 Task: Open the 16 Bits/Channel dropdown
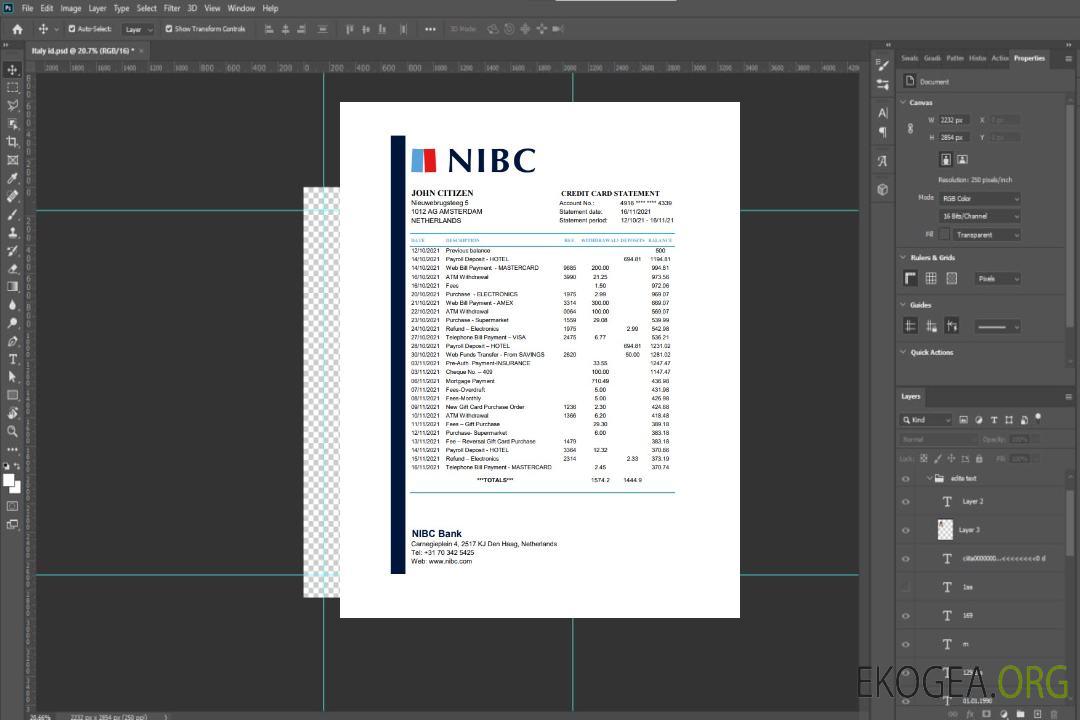pos(980,216)
